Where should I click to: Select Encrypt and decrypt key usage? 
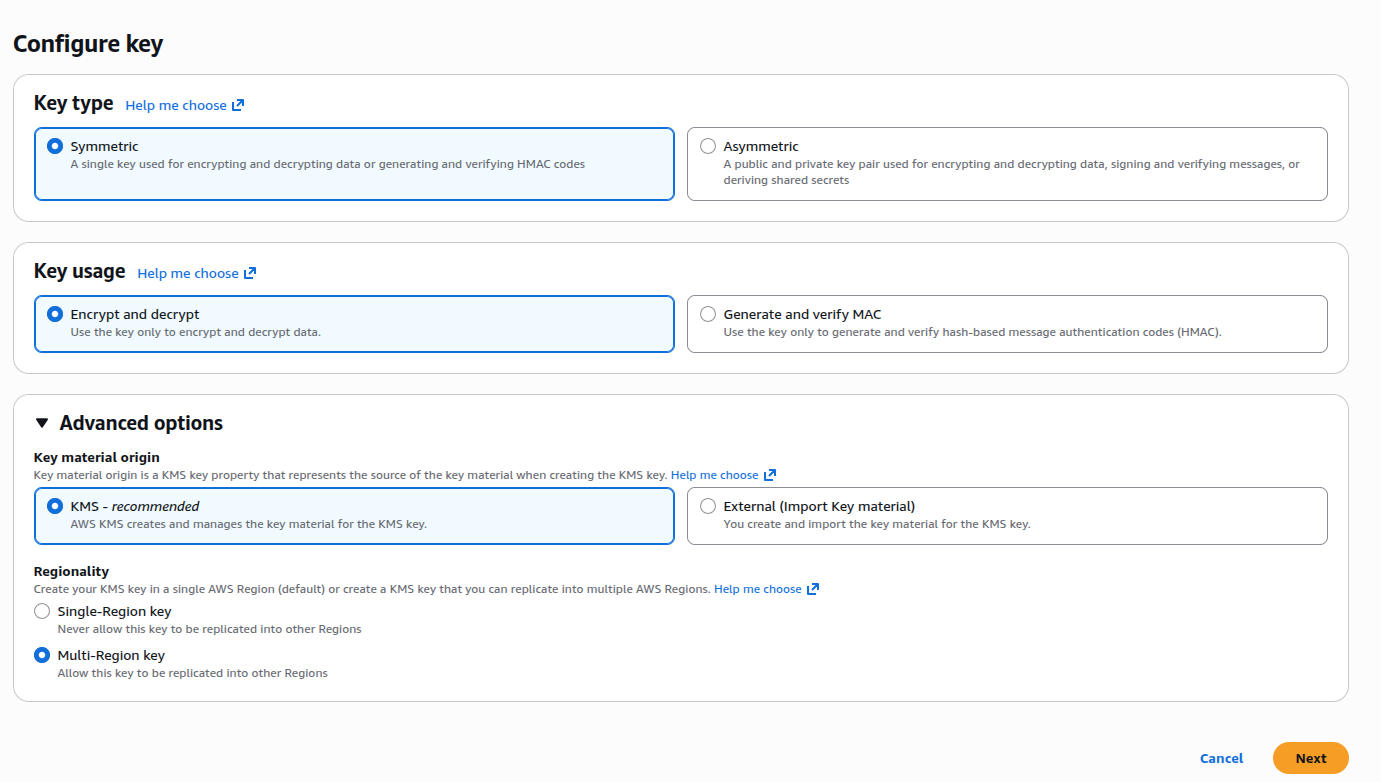[54, 313]
